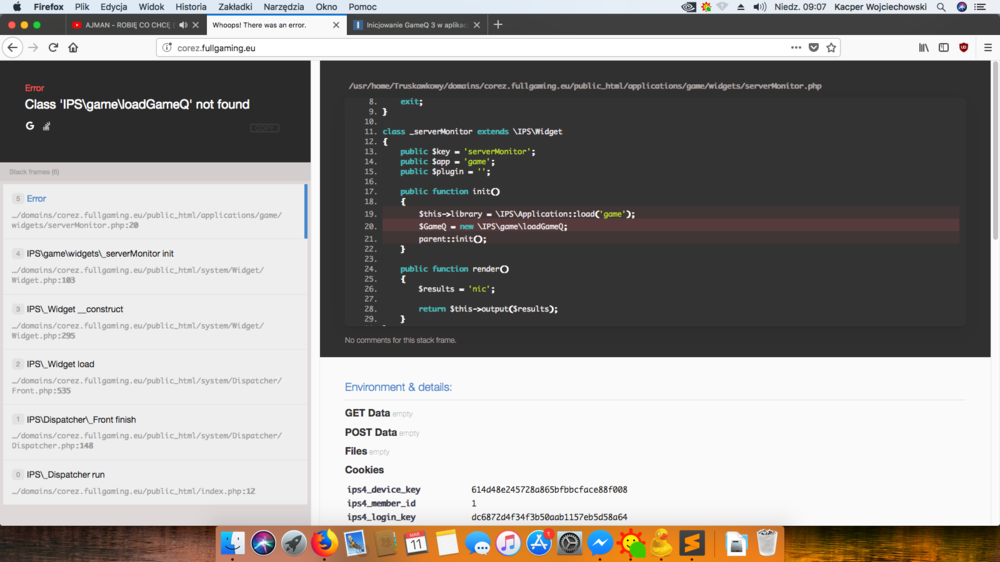Open a new browser tab

coord(498,25)
